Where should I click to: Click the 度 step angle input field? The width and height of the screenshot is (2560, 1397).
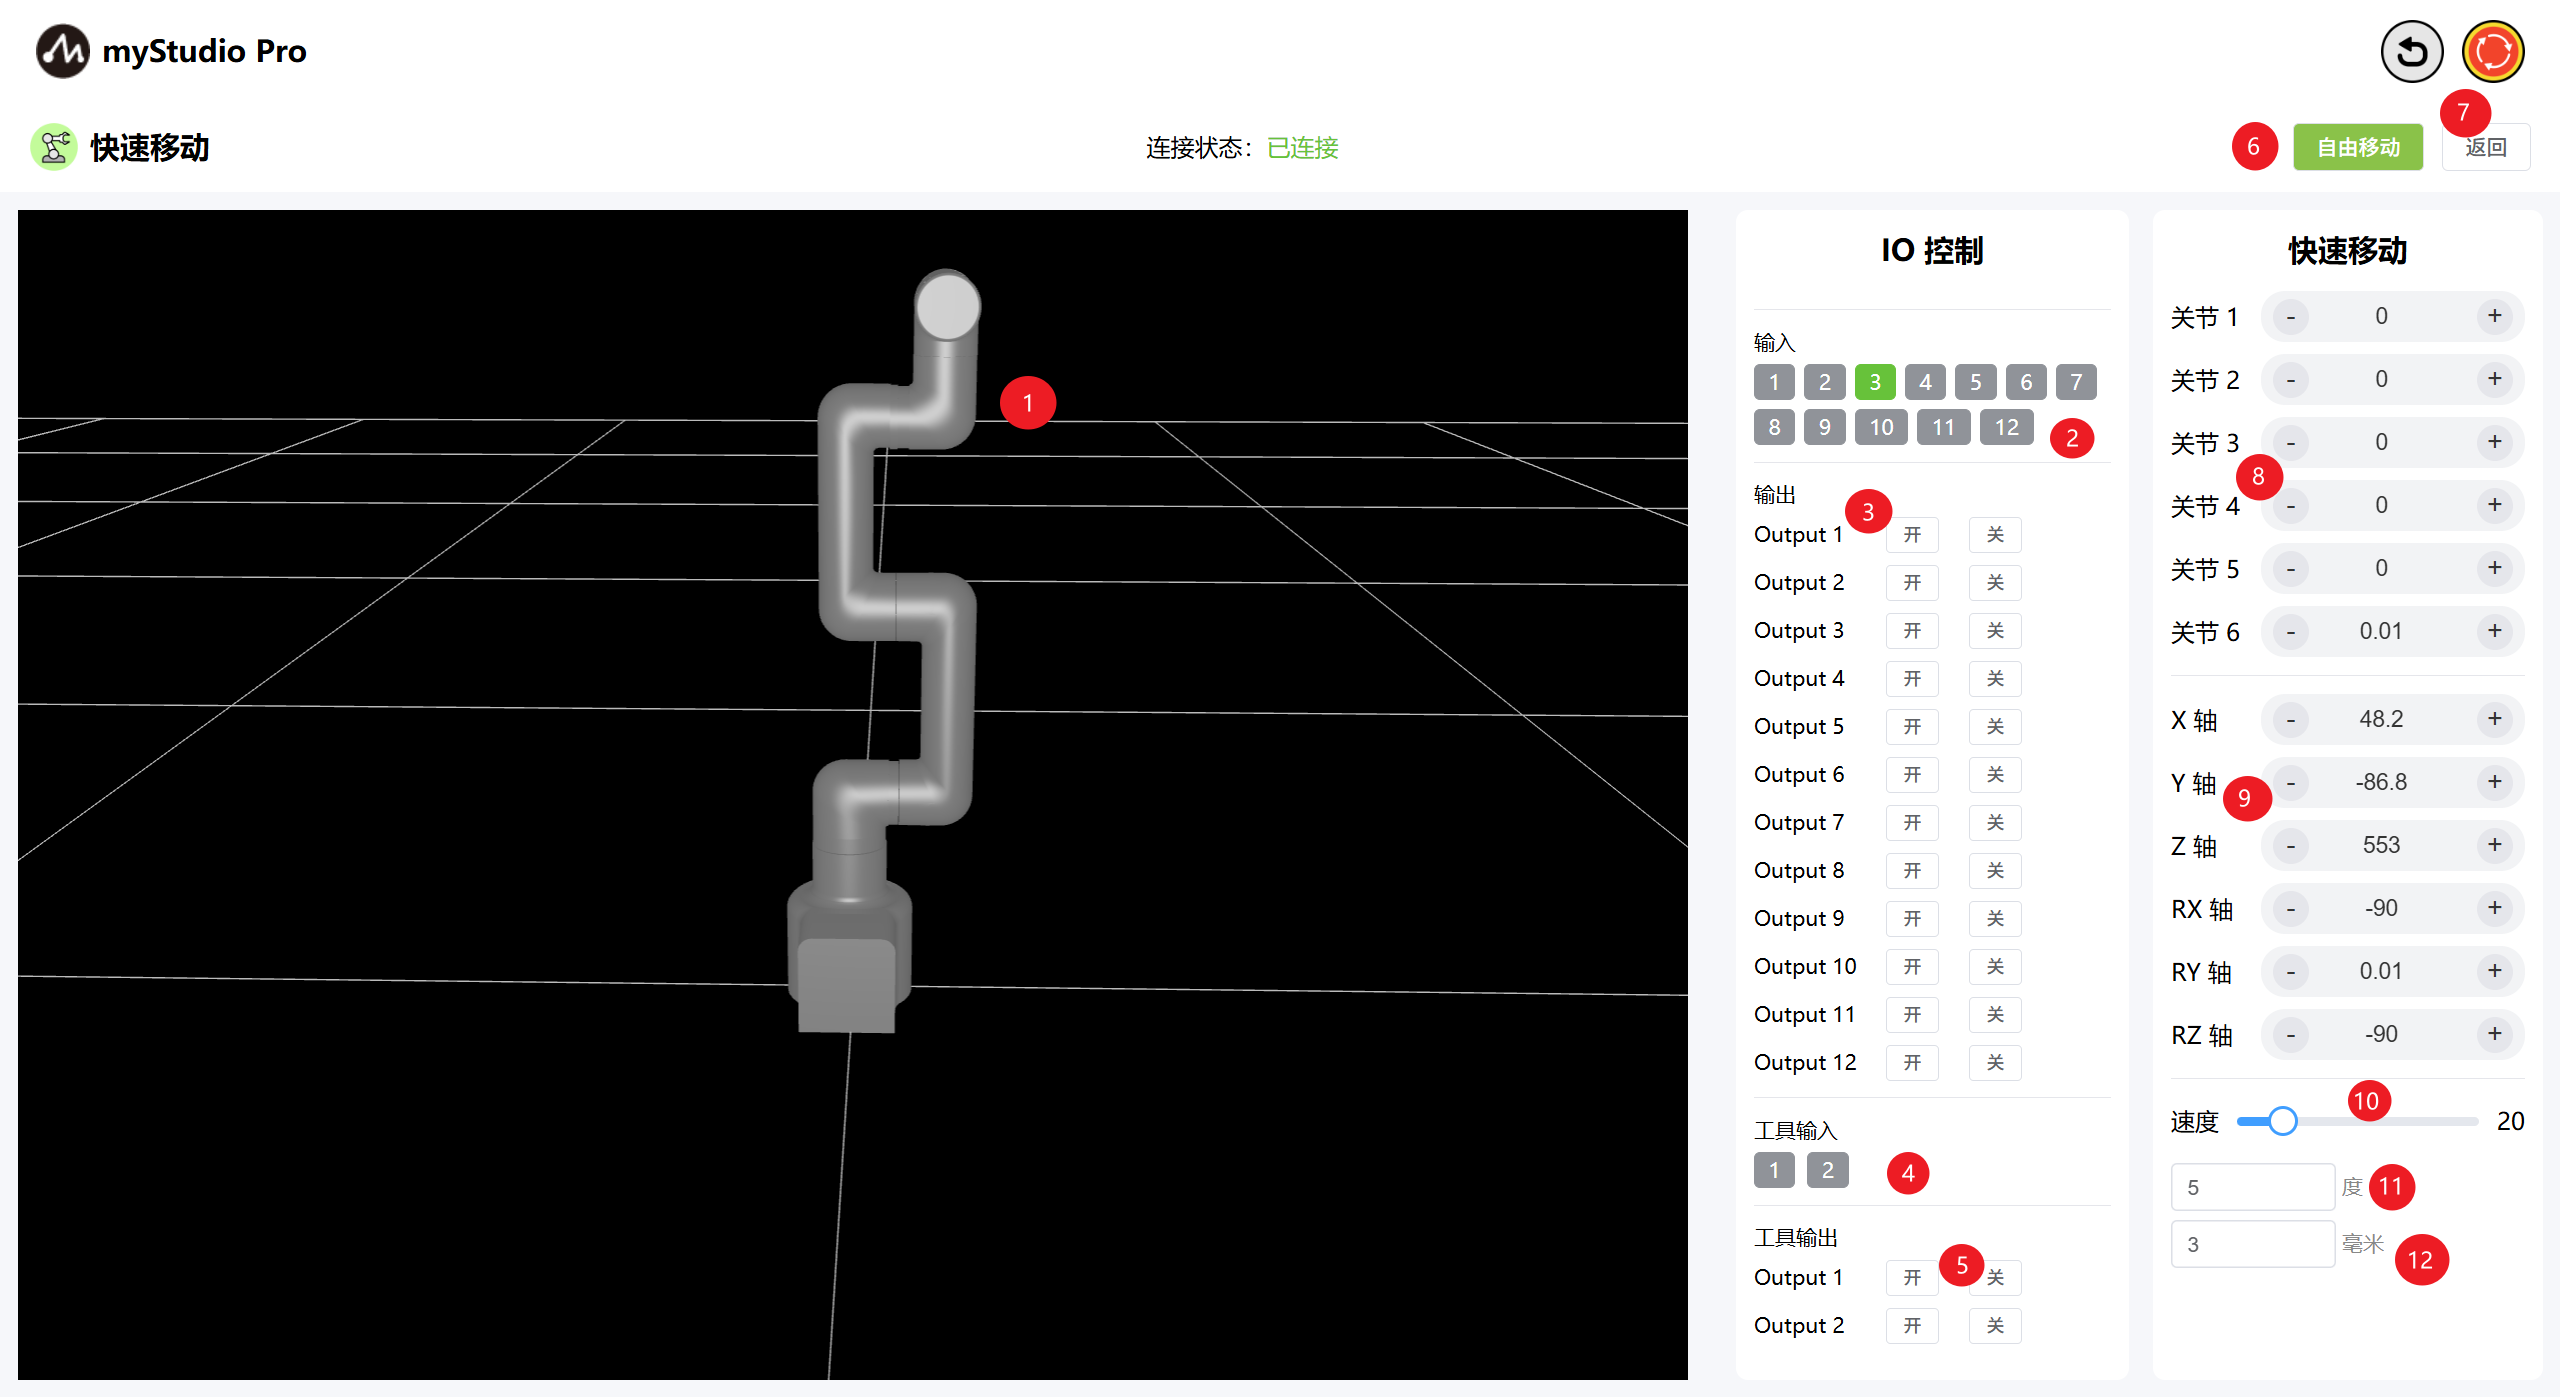click(x=2251, y=1188)
